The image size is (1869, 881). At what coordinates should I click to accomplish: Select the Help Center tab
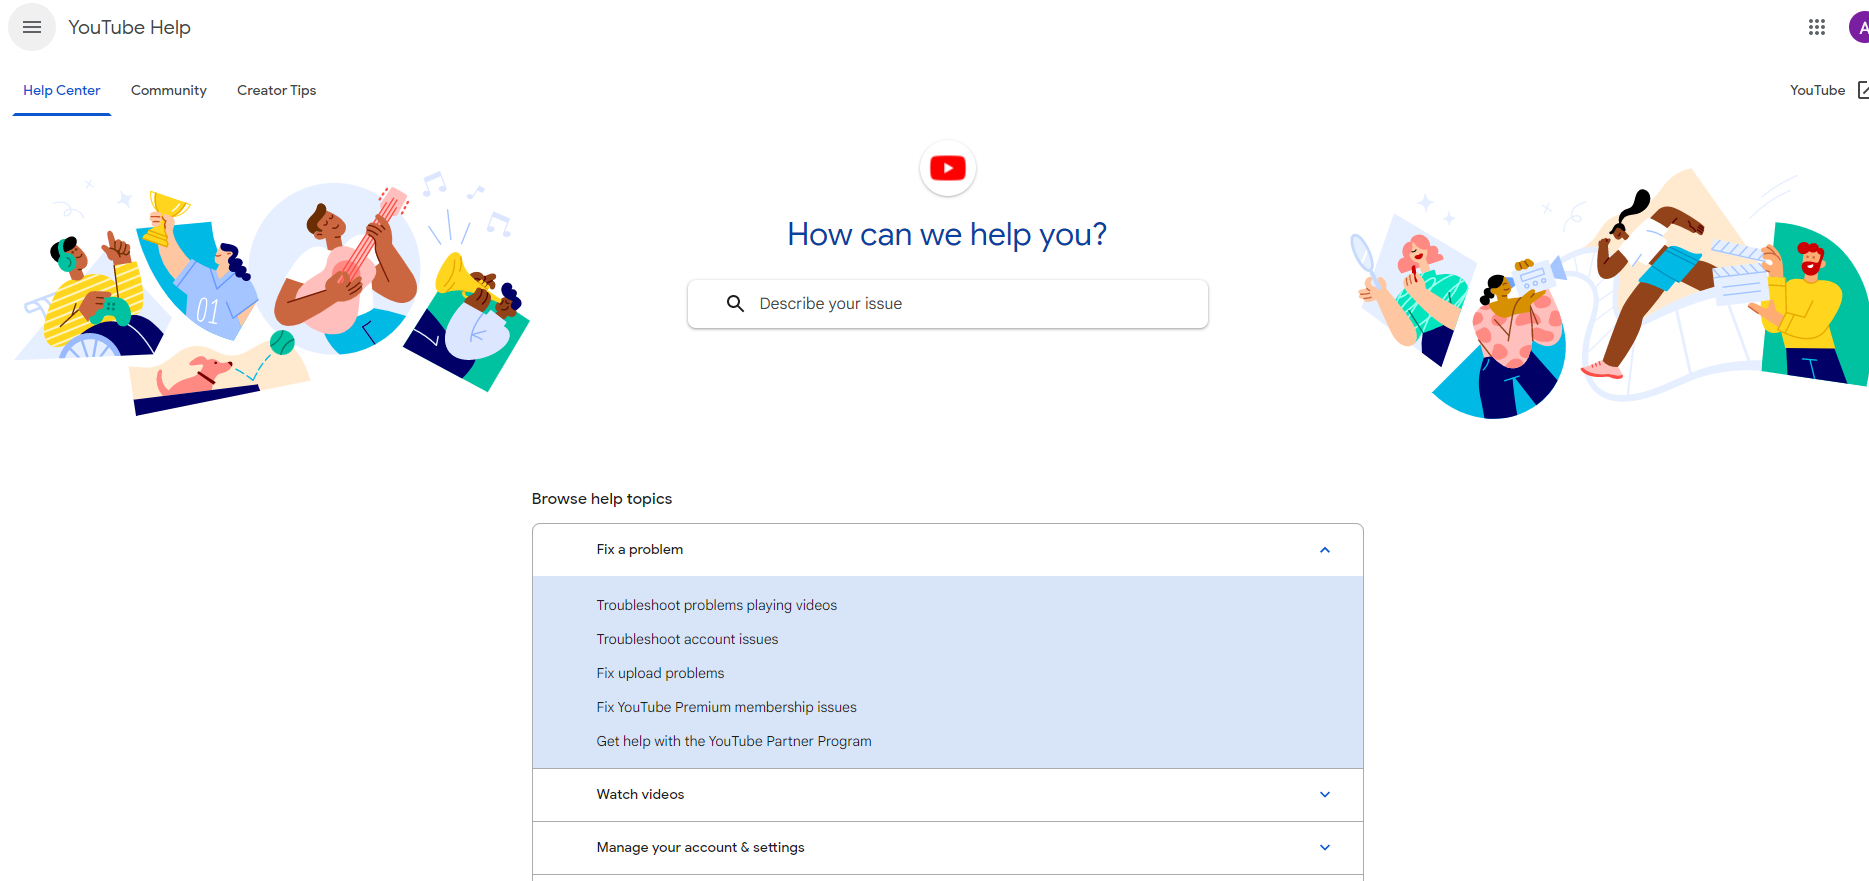click(x=62, y=90)
